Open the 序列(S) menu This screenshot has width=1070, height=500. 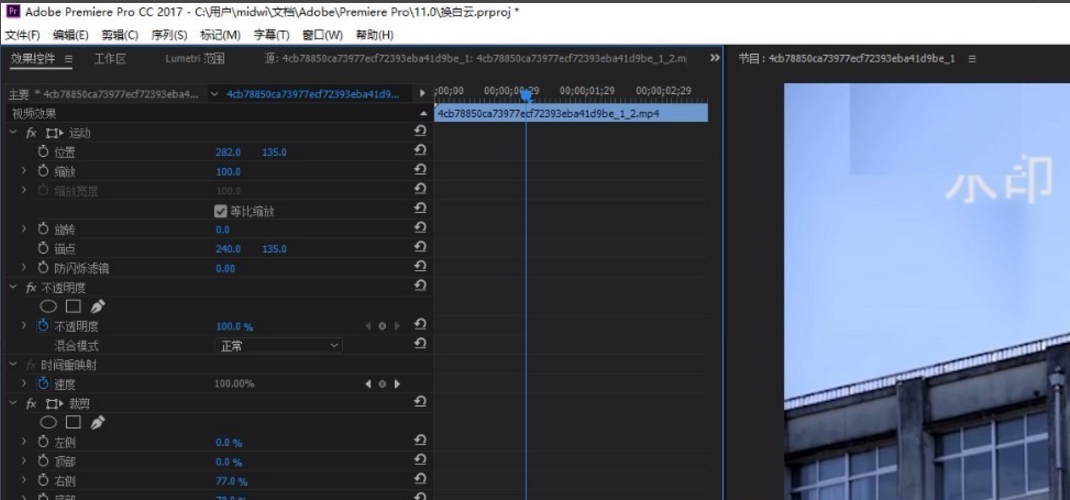click(169, 35)
